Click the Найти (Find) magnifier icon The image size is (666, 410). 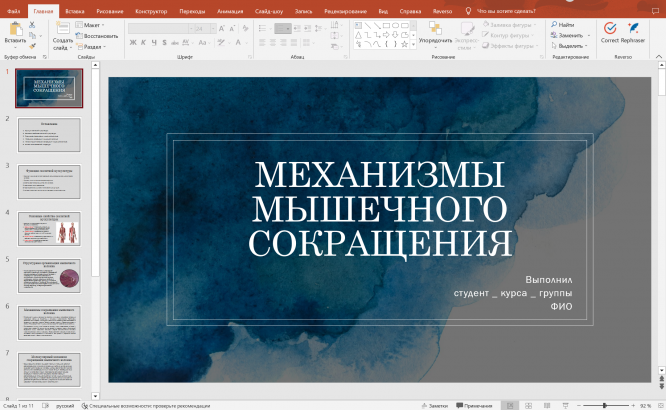(x=553, y=24)
